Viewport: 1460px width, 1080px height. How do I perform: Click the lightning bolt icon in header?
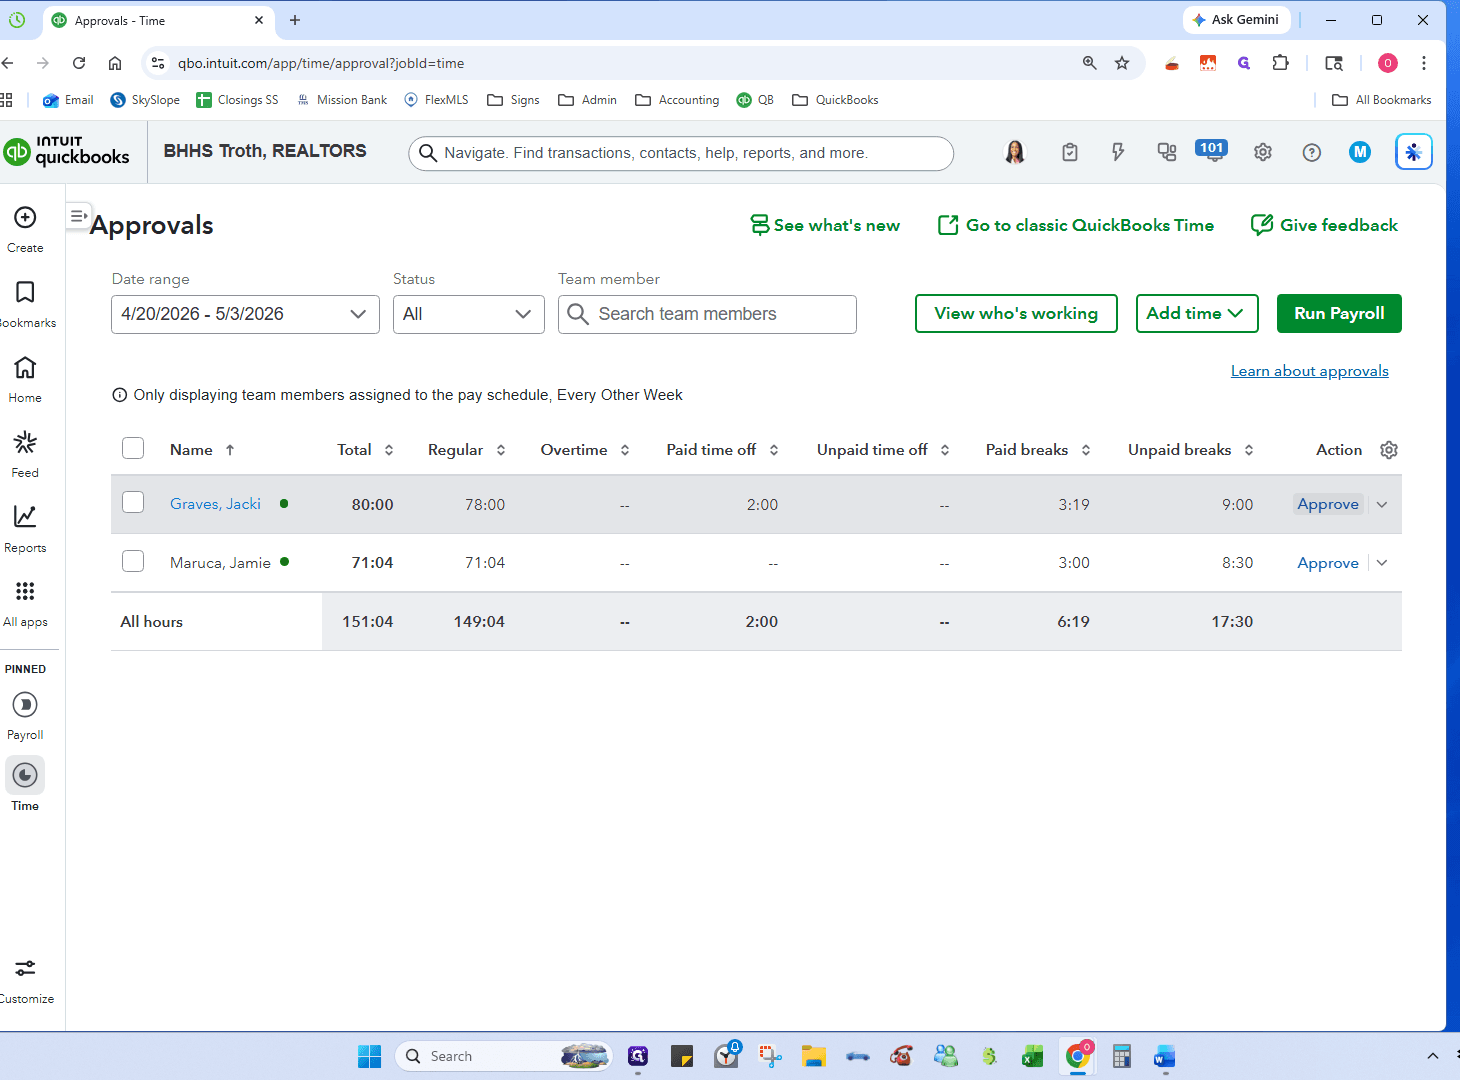coord(1118,152)
